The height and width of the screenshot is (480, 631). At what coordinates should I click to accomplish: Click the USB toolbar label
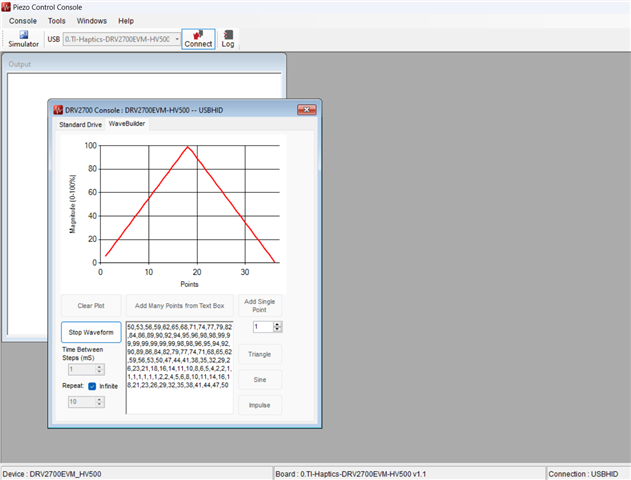click(x=54, y=39)
